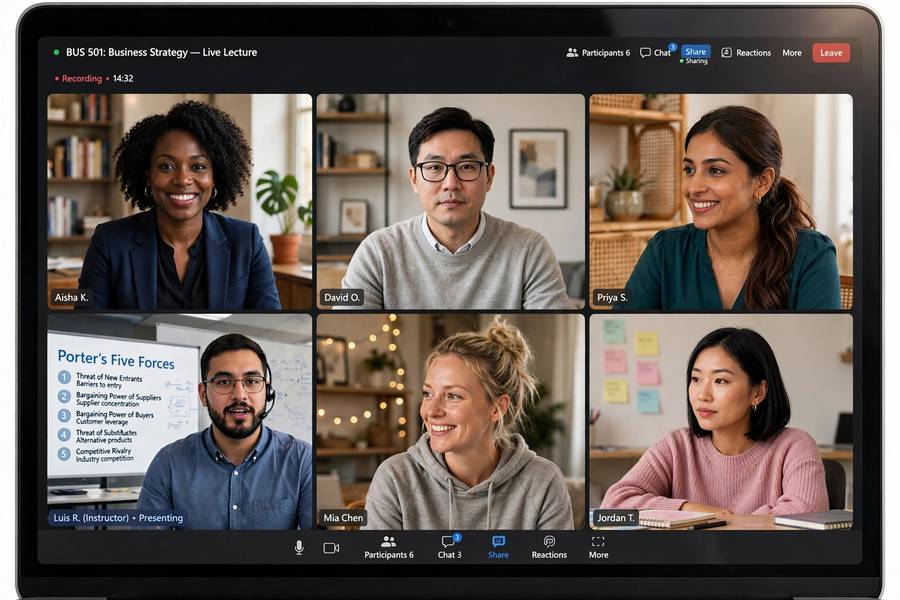Click the Mia Chen name label

[x=343, y=518]
